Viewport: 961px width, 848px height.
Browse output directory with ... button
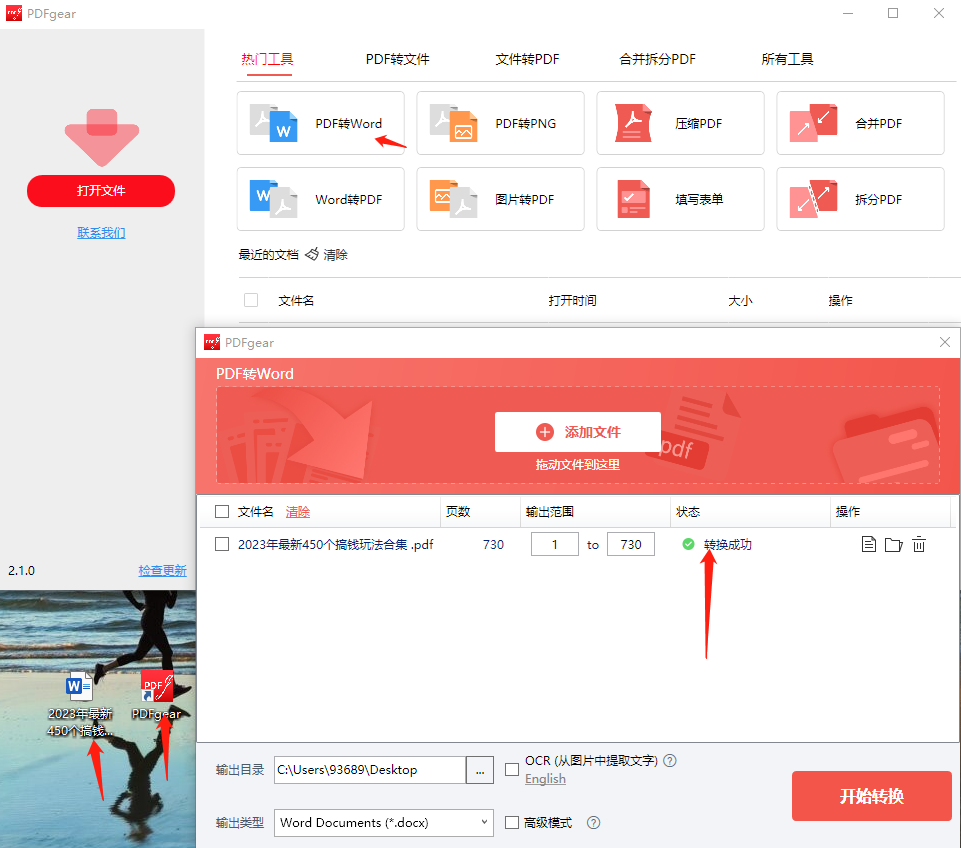(480, 770)
